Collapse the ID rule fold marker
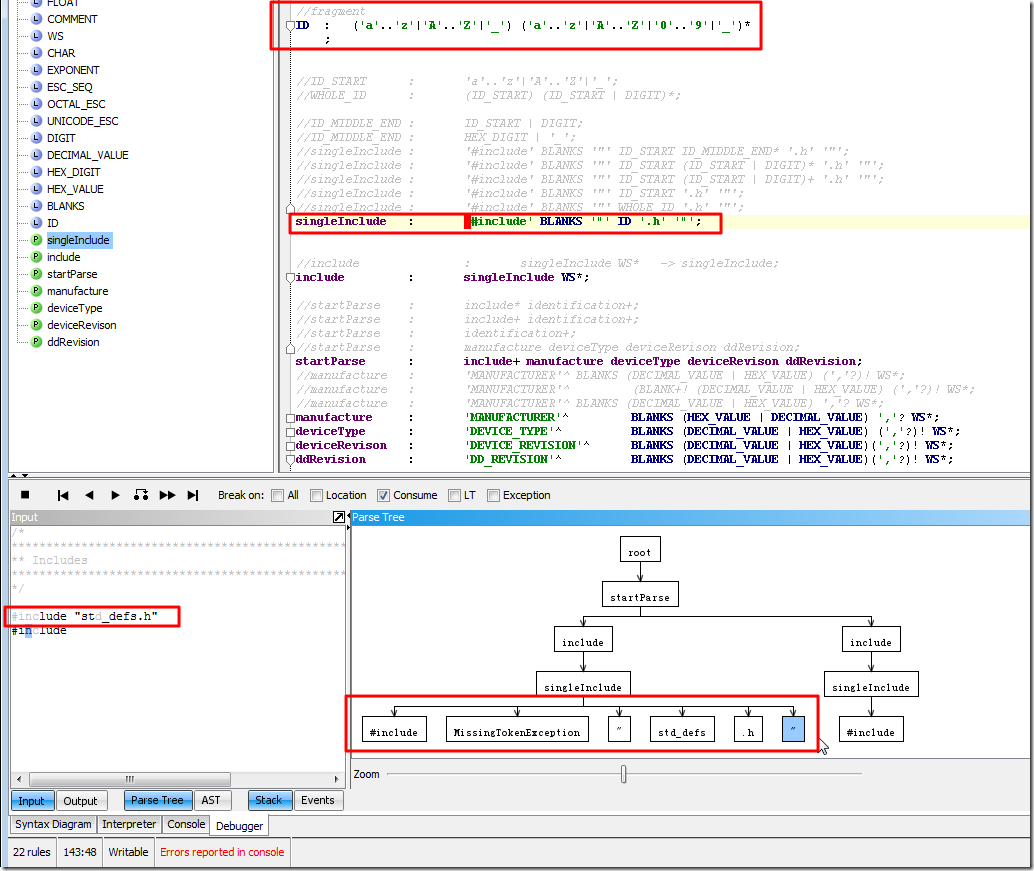This screenshot has height=871, width=1034. [x=290, y=26]
